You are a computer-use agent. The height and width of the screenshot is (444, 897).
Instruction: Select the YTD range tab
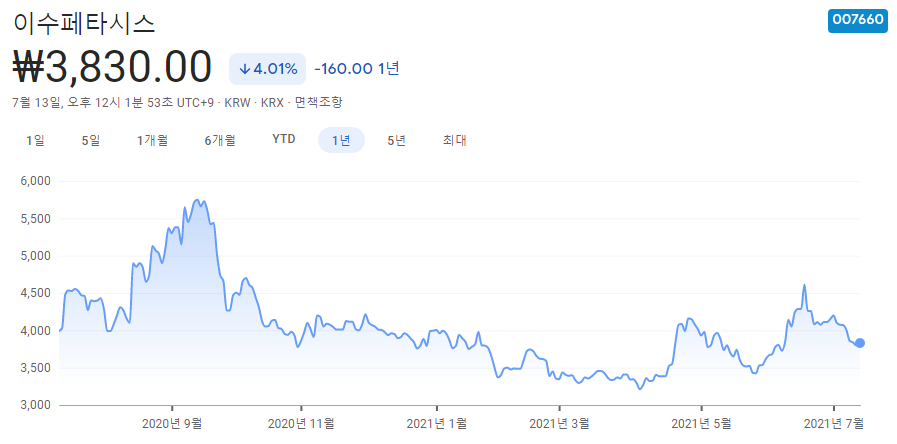coord(284,140)
